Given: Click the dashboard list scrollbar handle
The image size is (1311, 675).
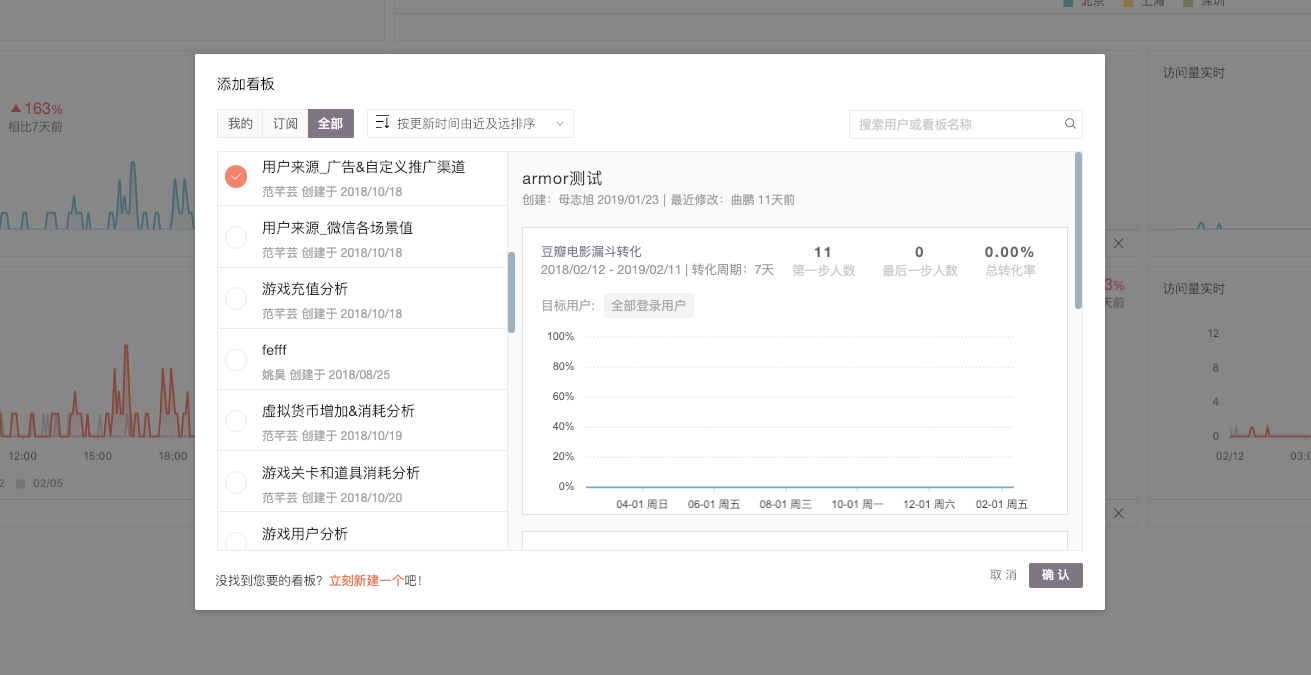Looking at the screenshot, I should pyautogui.click(x=512, y=292).
